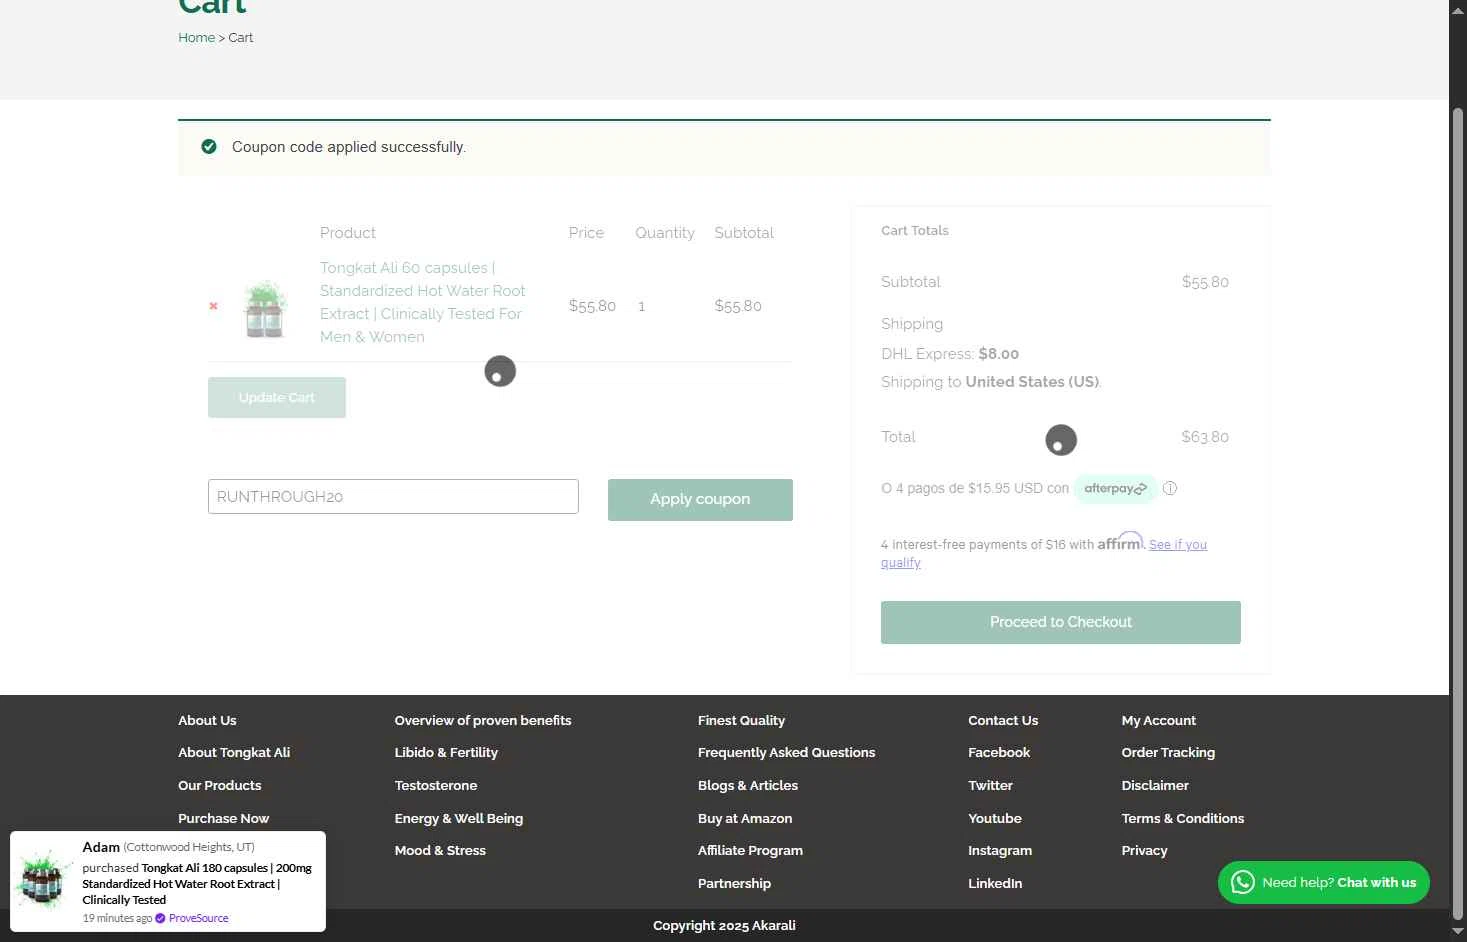Open Frequently Asked Questions link

(786, 752)
